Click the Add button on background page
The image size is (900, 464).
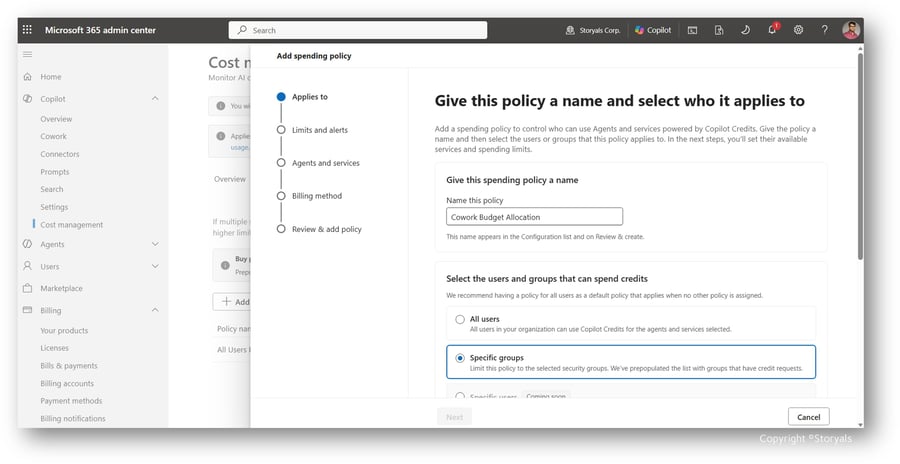pyautogui.click(x=232, y=301)
